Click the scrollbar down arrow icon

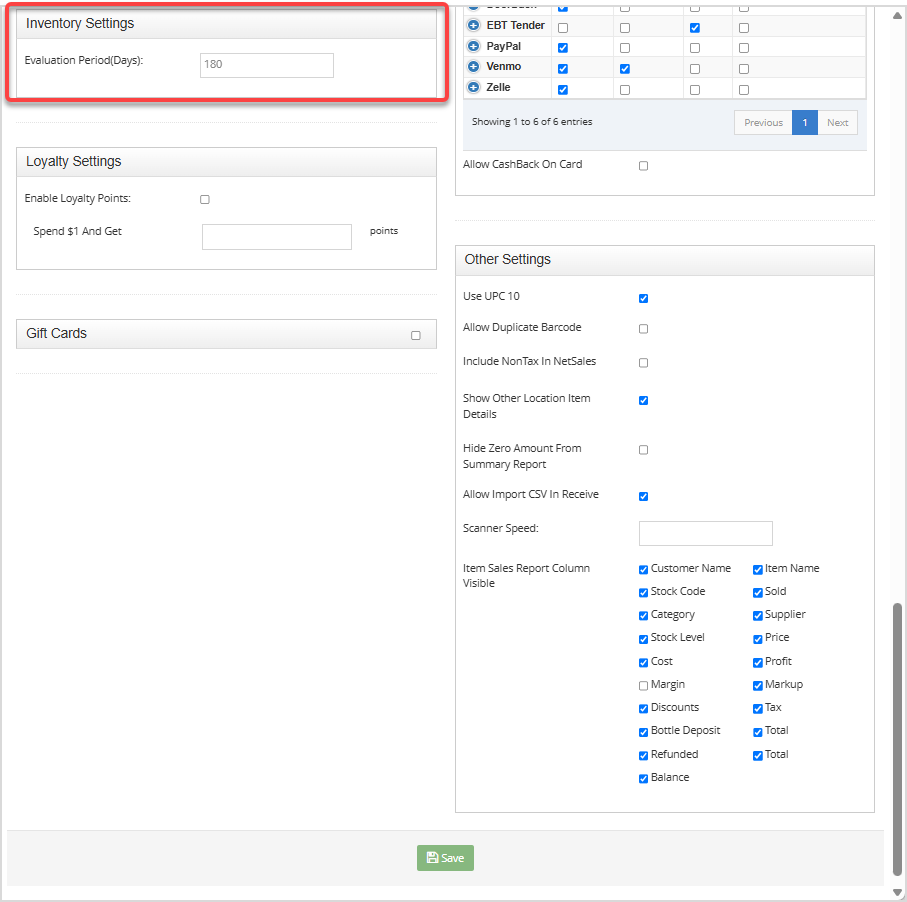897,890
